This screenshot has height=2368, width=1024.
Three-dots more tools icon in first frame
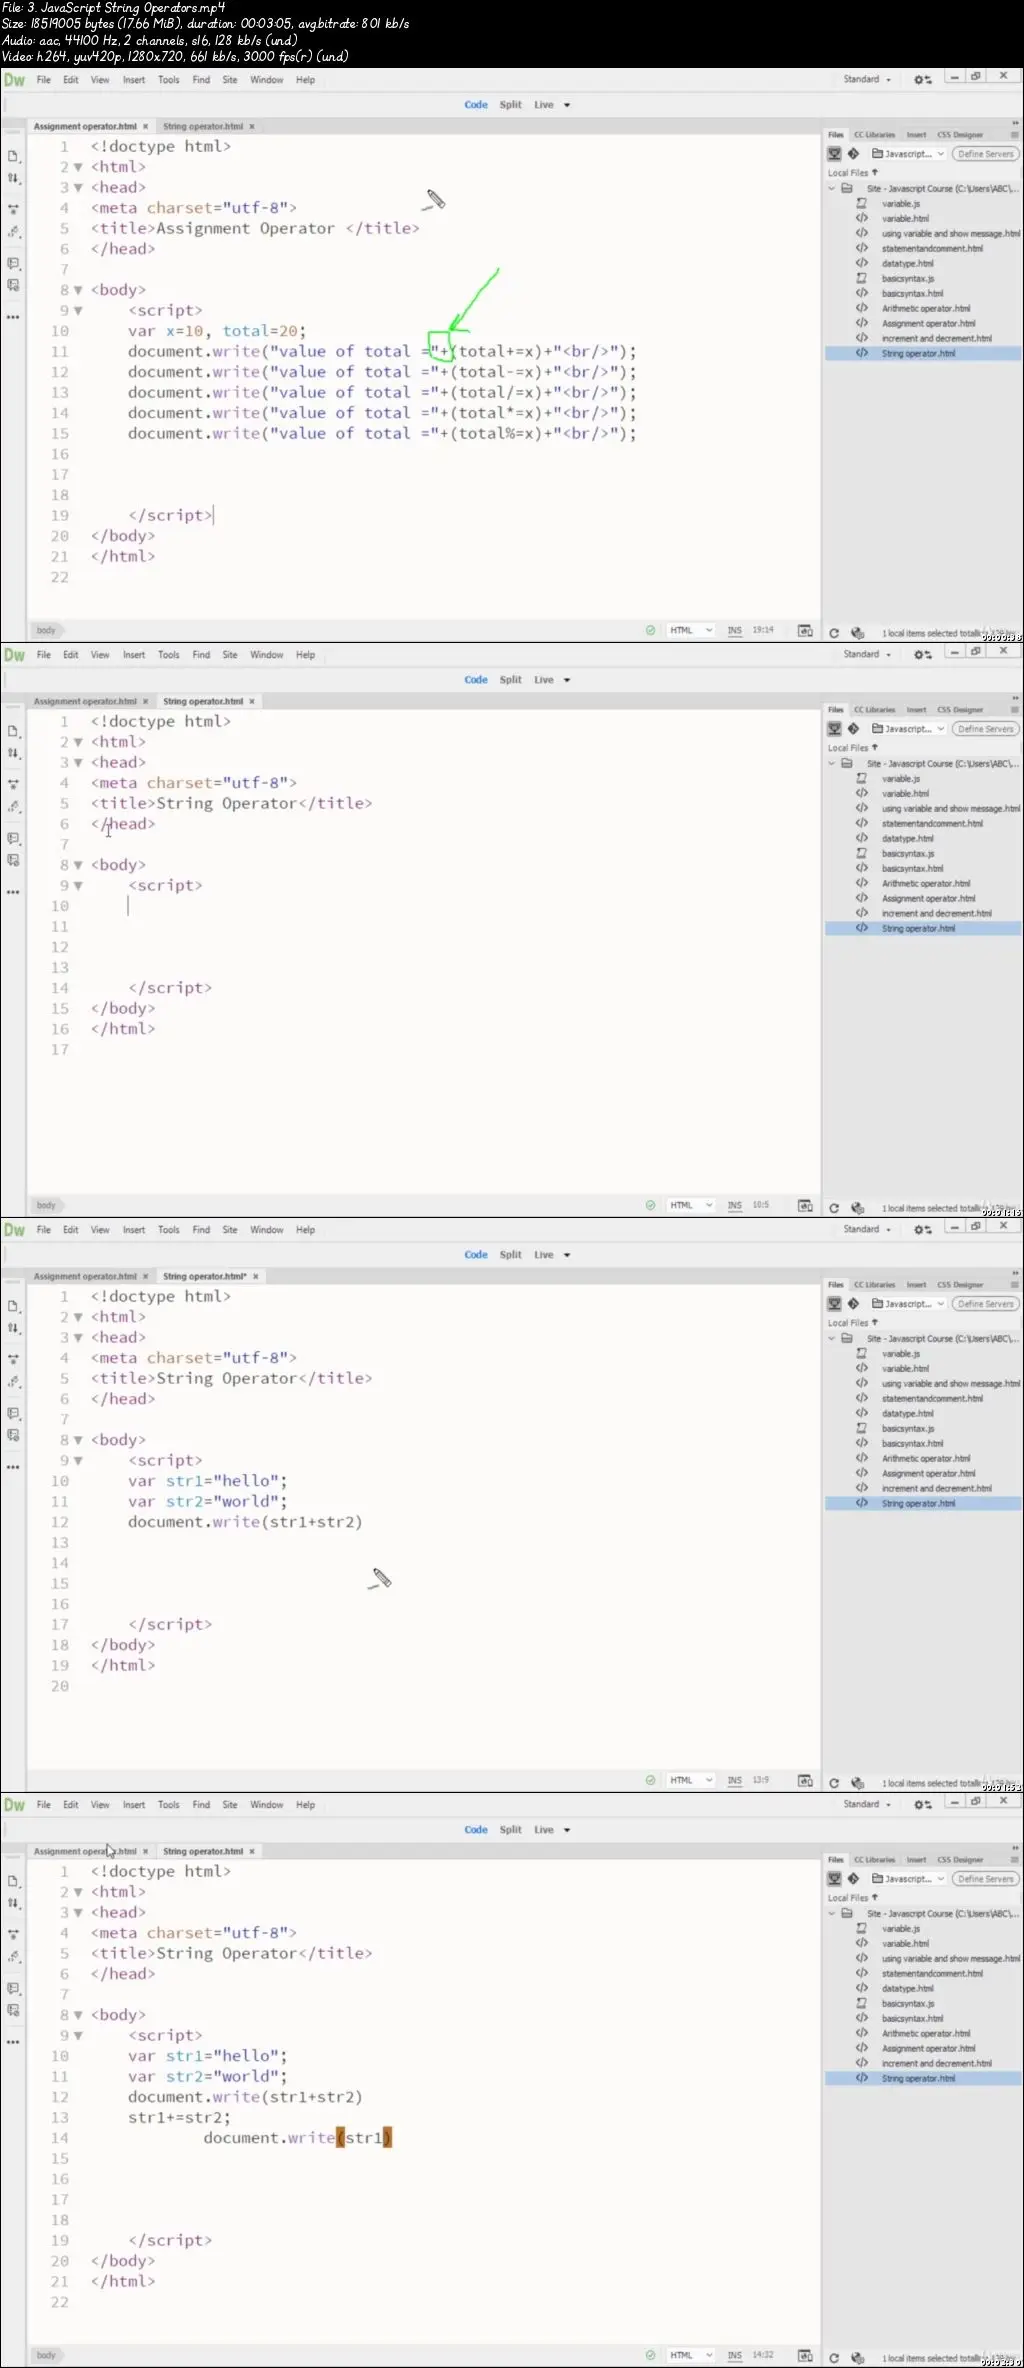point(13,317)
